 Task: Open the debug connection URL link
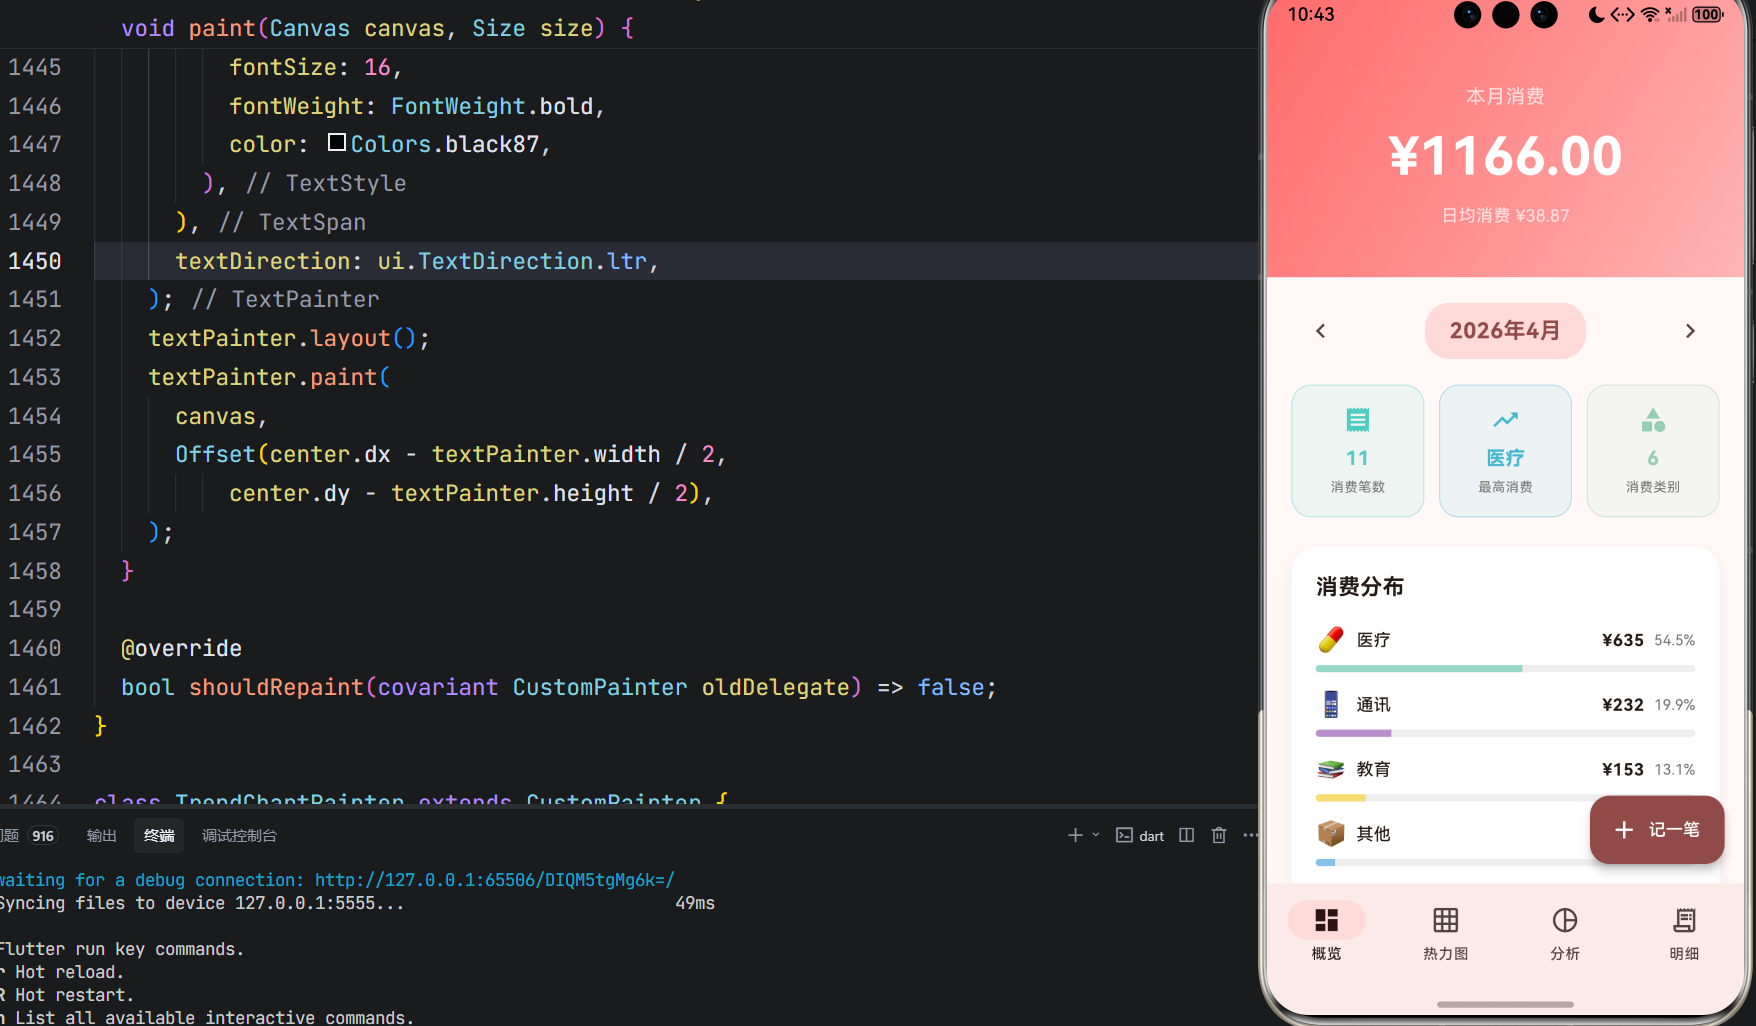pos(494,880)
